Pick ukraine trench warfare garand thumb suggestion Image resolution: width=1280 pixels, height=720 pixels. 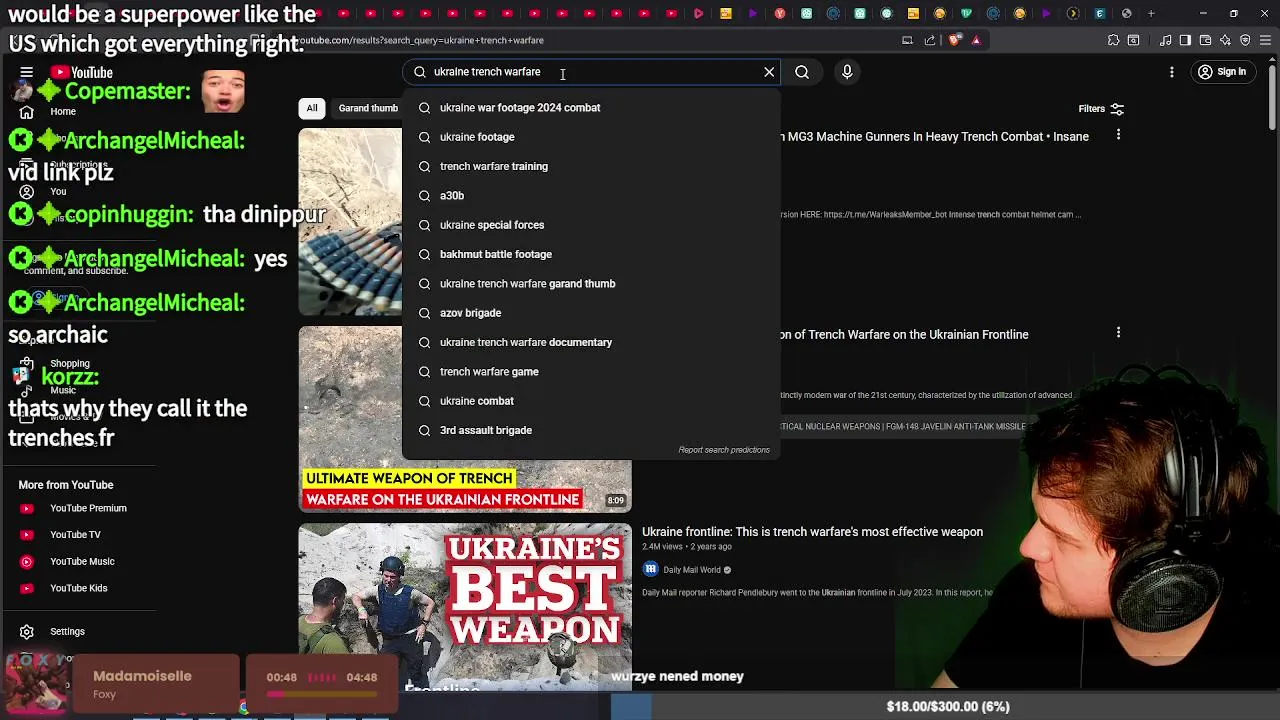[591, 283]
